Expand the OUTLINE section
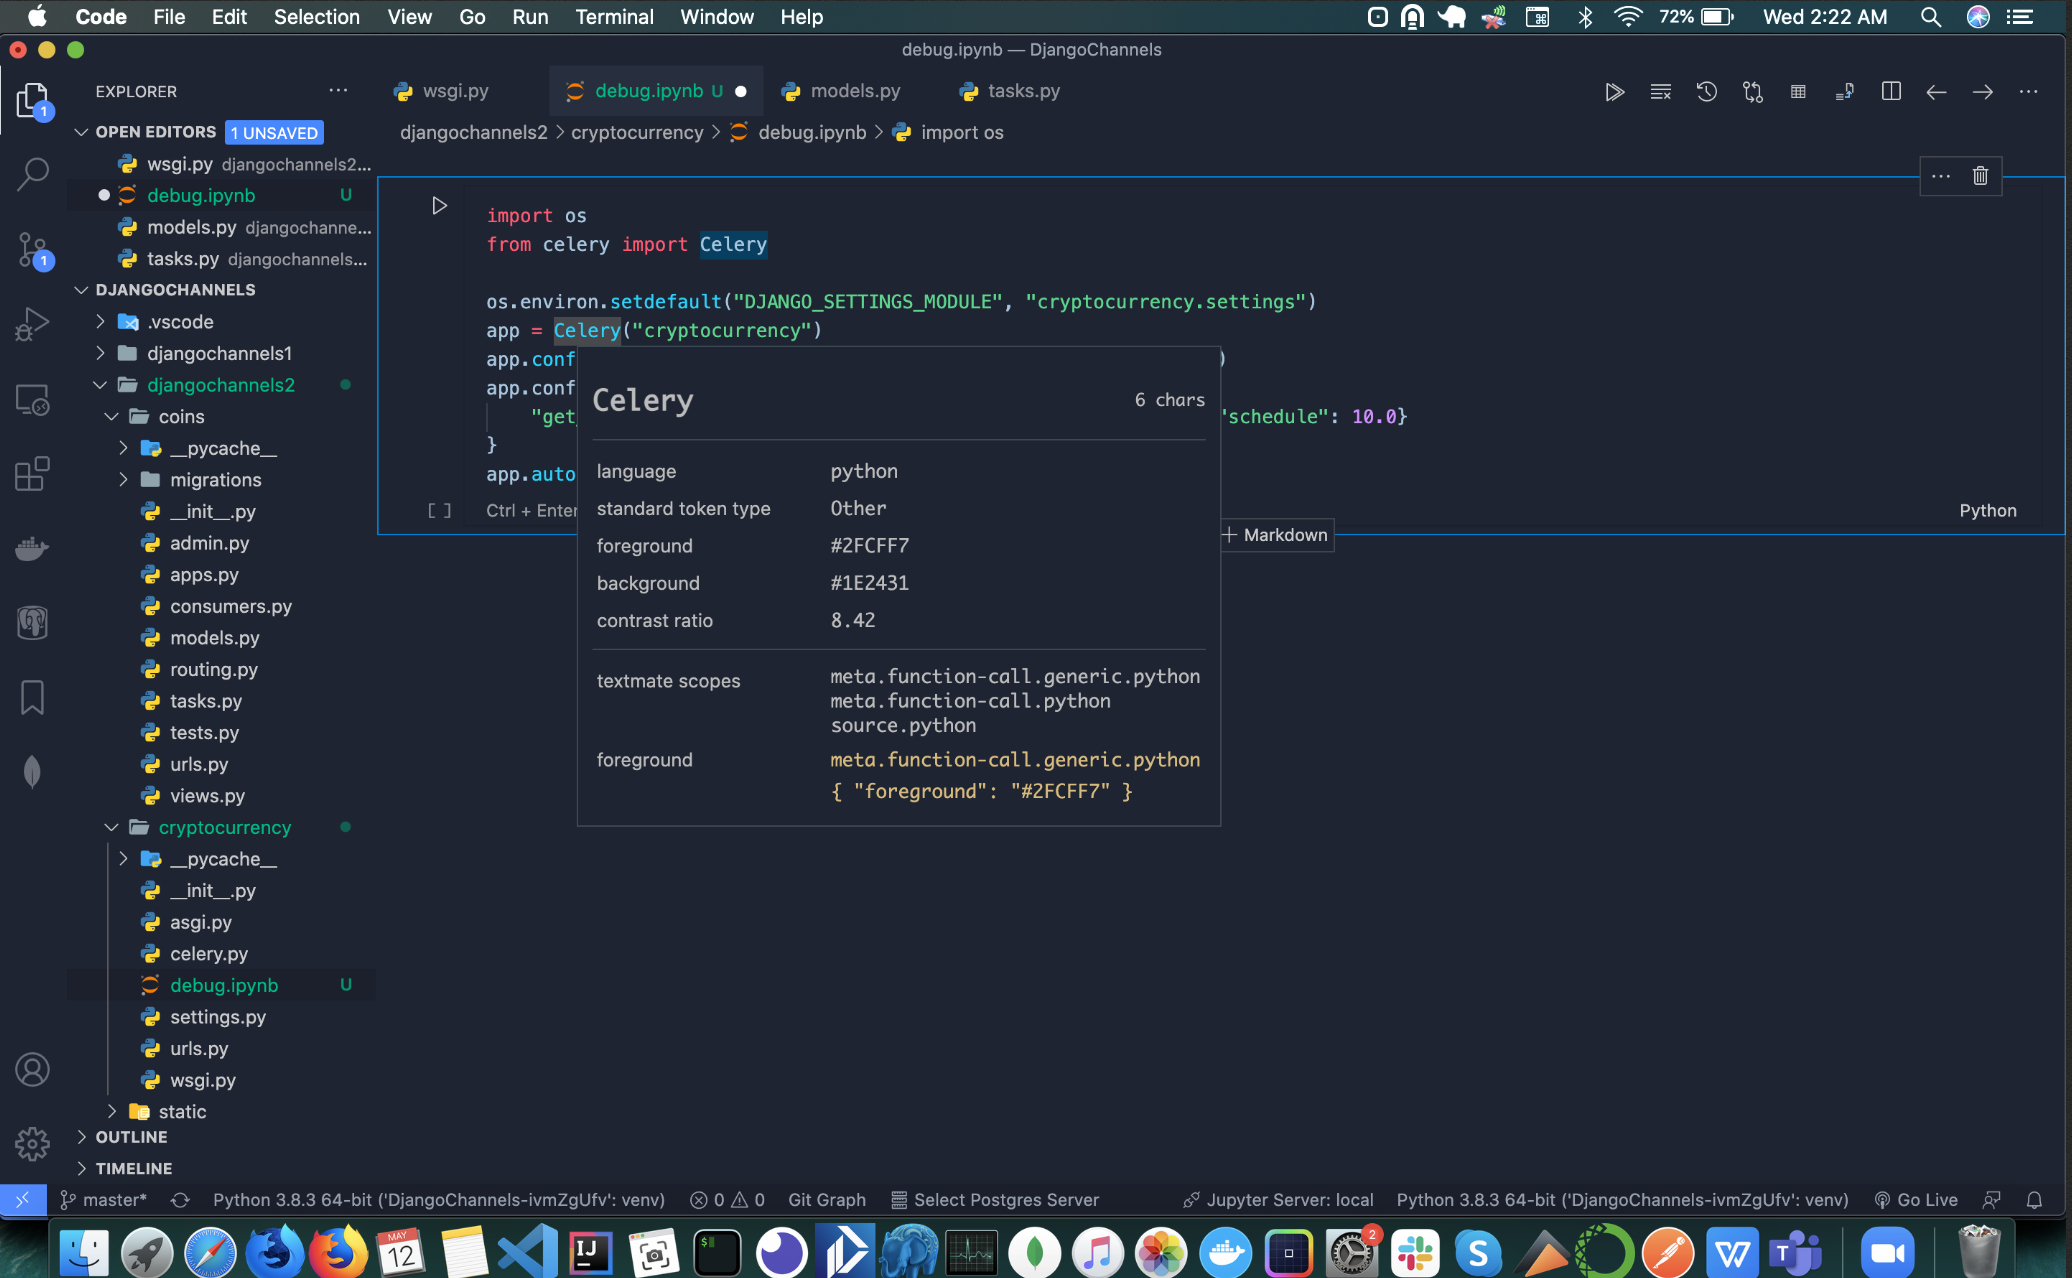 click(130, 1137)
